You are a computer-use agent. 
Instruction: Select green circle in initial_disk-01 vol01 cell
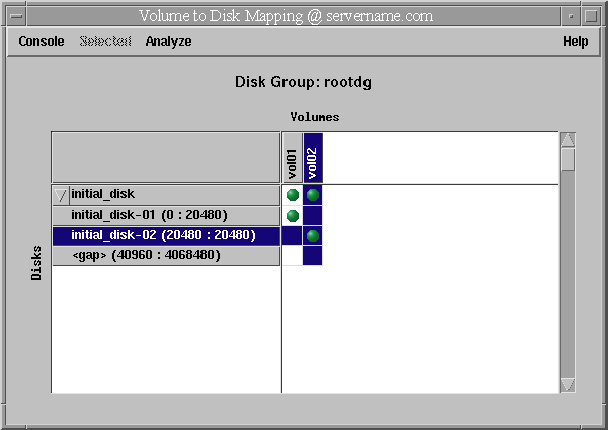pyautogui.click(x=292, y=215)
